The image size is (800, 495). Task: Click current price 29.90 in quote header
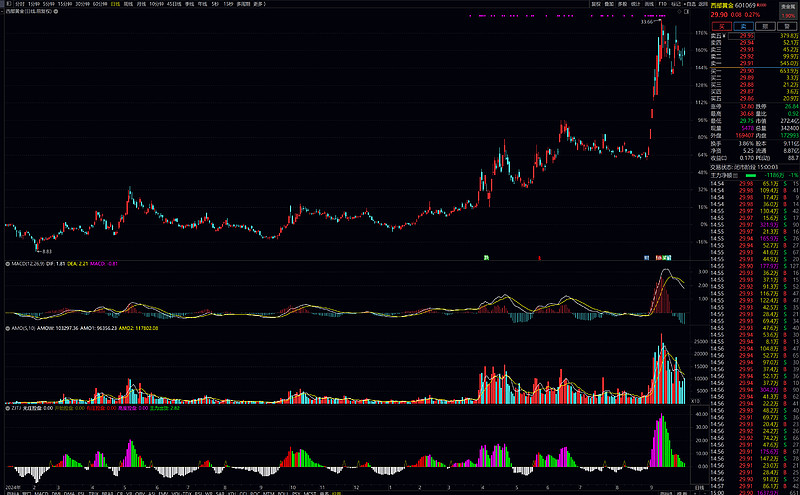(x=719, y=15)
